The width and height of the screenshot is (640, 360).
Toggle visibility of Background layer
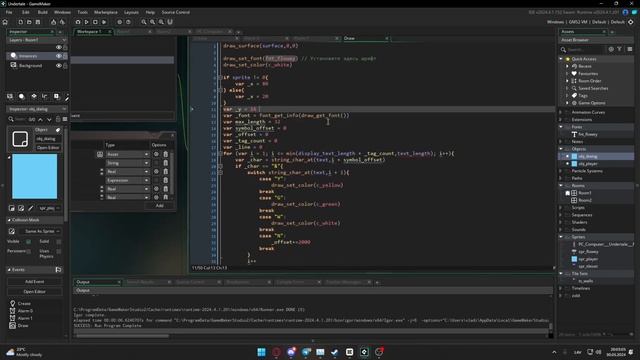(x=59, y=65)
